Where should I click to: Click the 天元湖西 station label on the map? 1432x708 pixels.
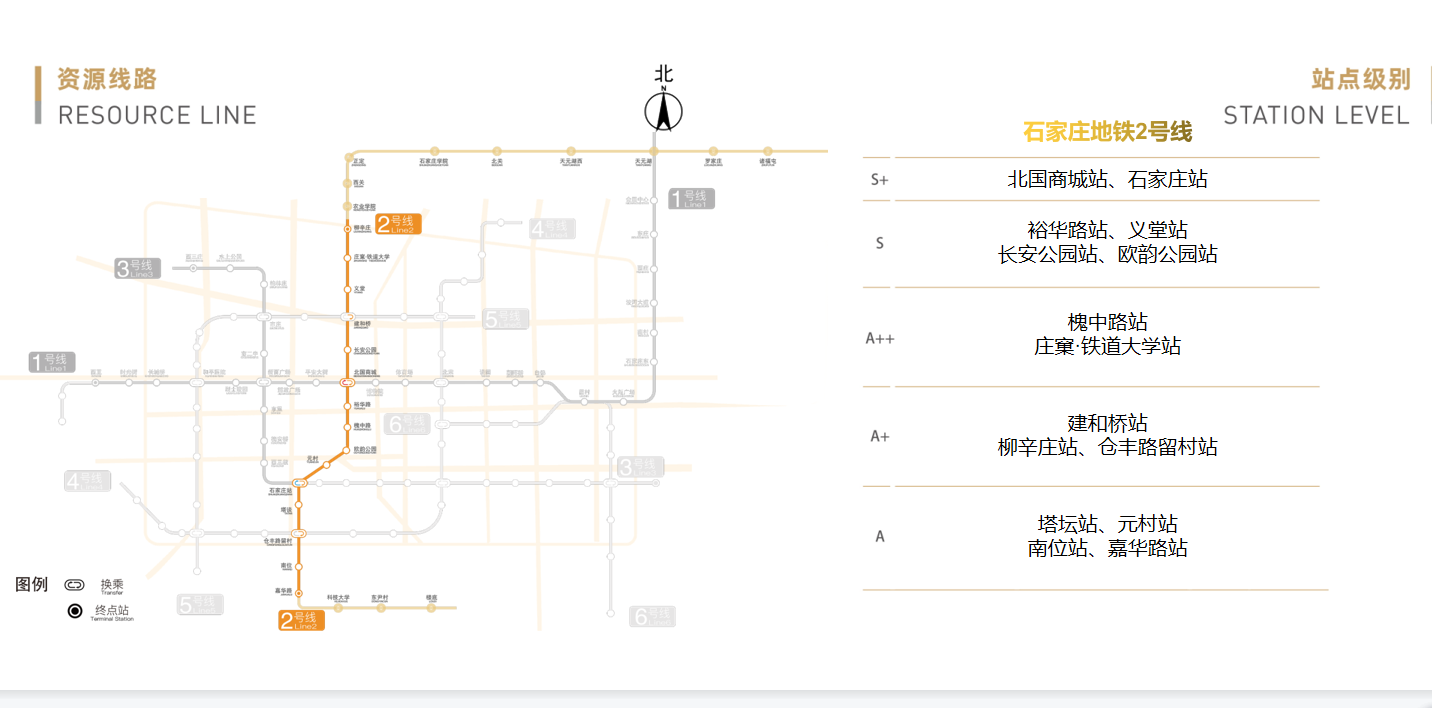pyautogui.click(x=571, y=161)
